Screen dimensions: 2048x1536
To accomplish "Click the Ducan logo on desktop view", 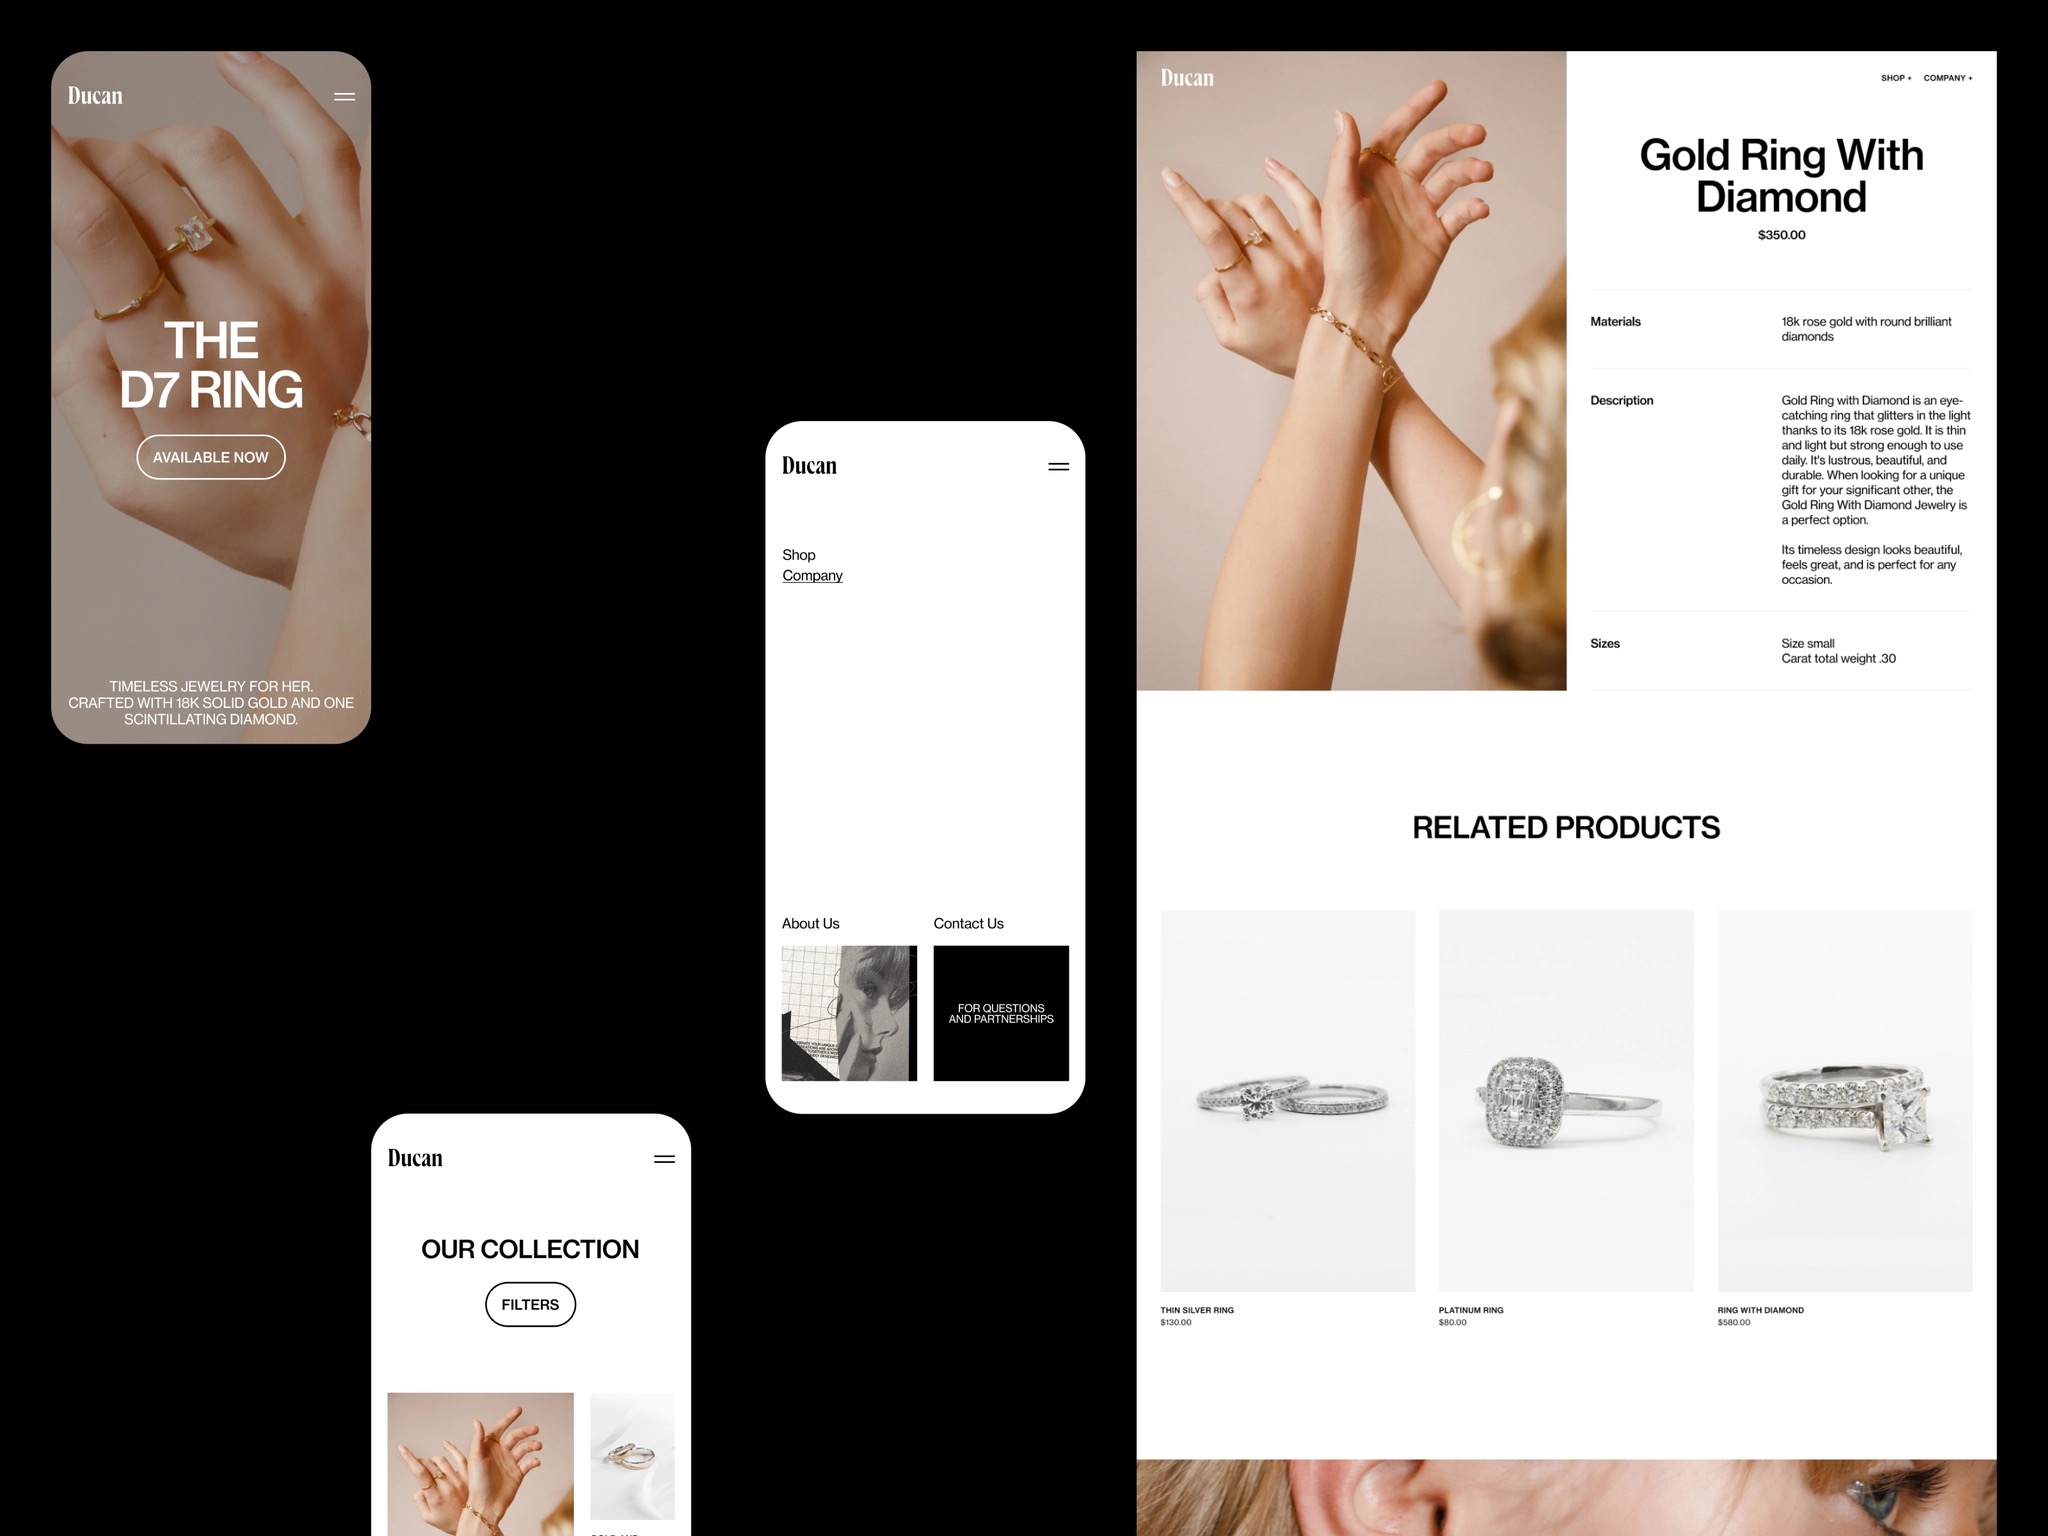I will (x=1185, y=76).
